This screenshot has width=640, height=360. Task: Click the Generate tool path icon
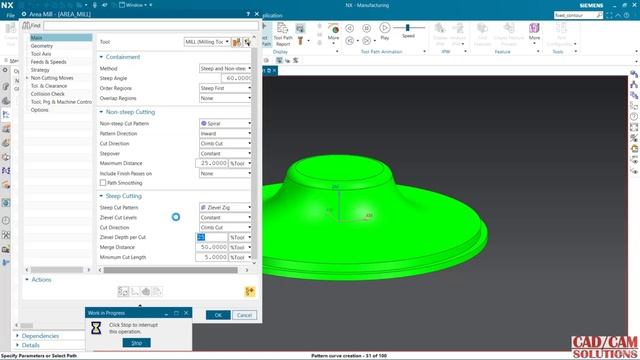click(123, 291)
